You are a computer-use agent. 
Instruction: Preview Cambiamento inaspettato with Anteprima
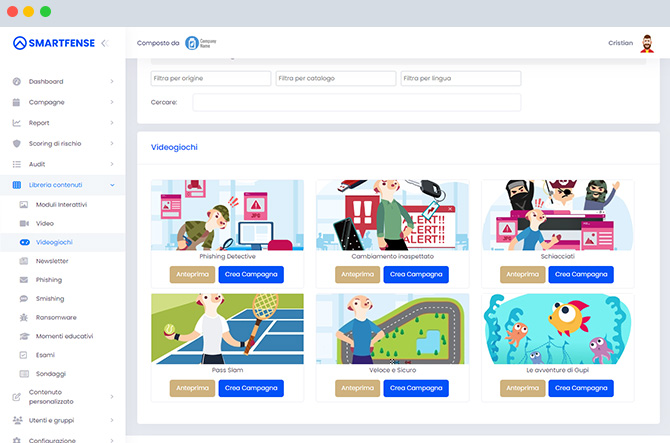(x=357, y=275)
